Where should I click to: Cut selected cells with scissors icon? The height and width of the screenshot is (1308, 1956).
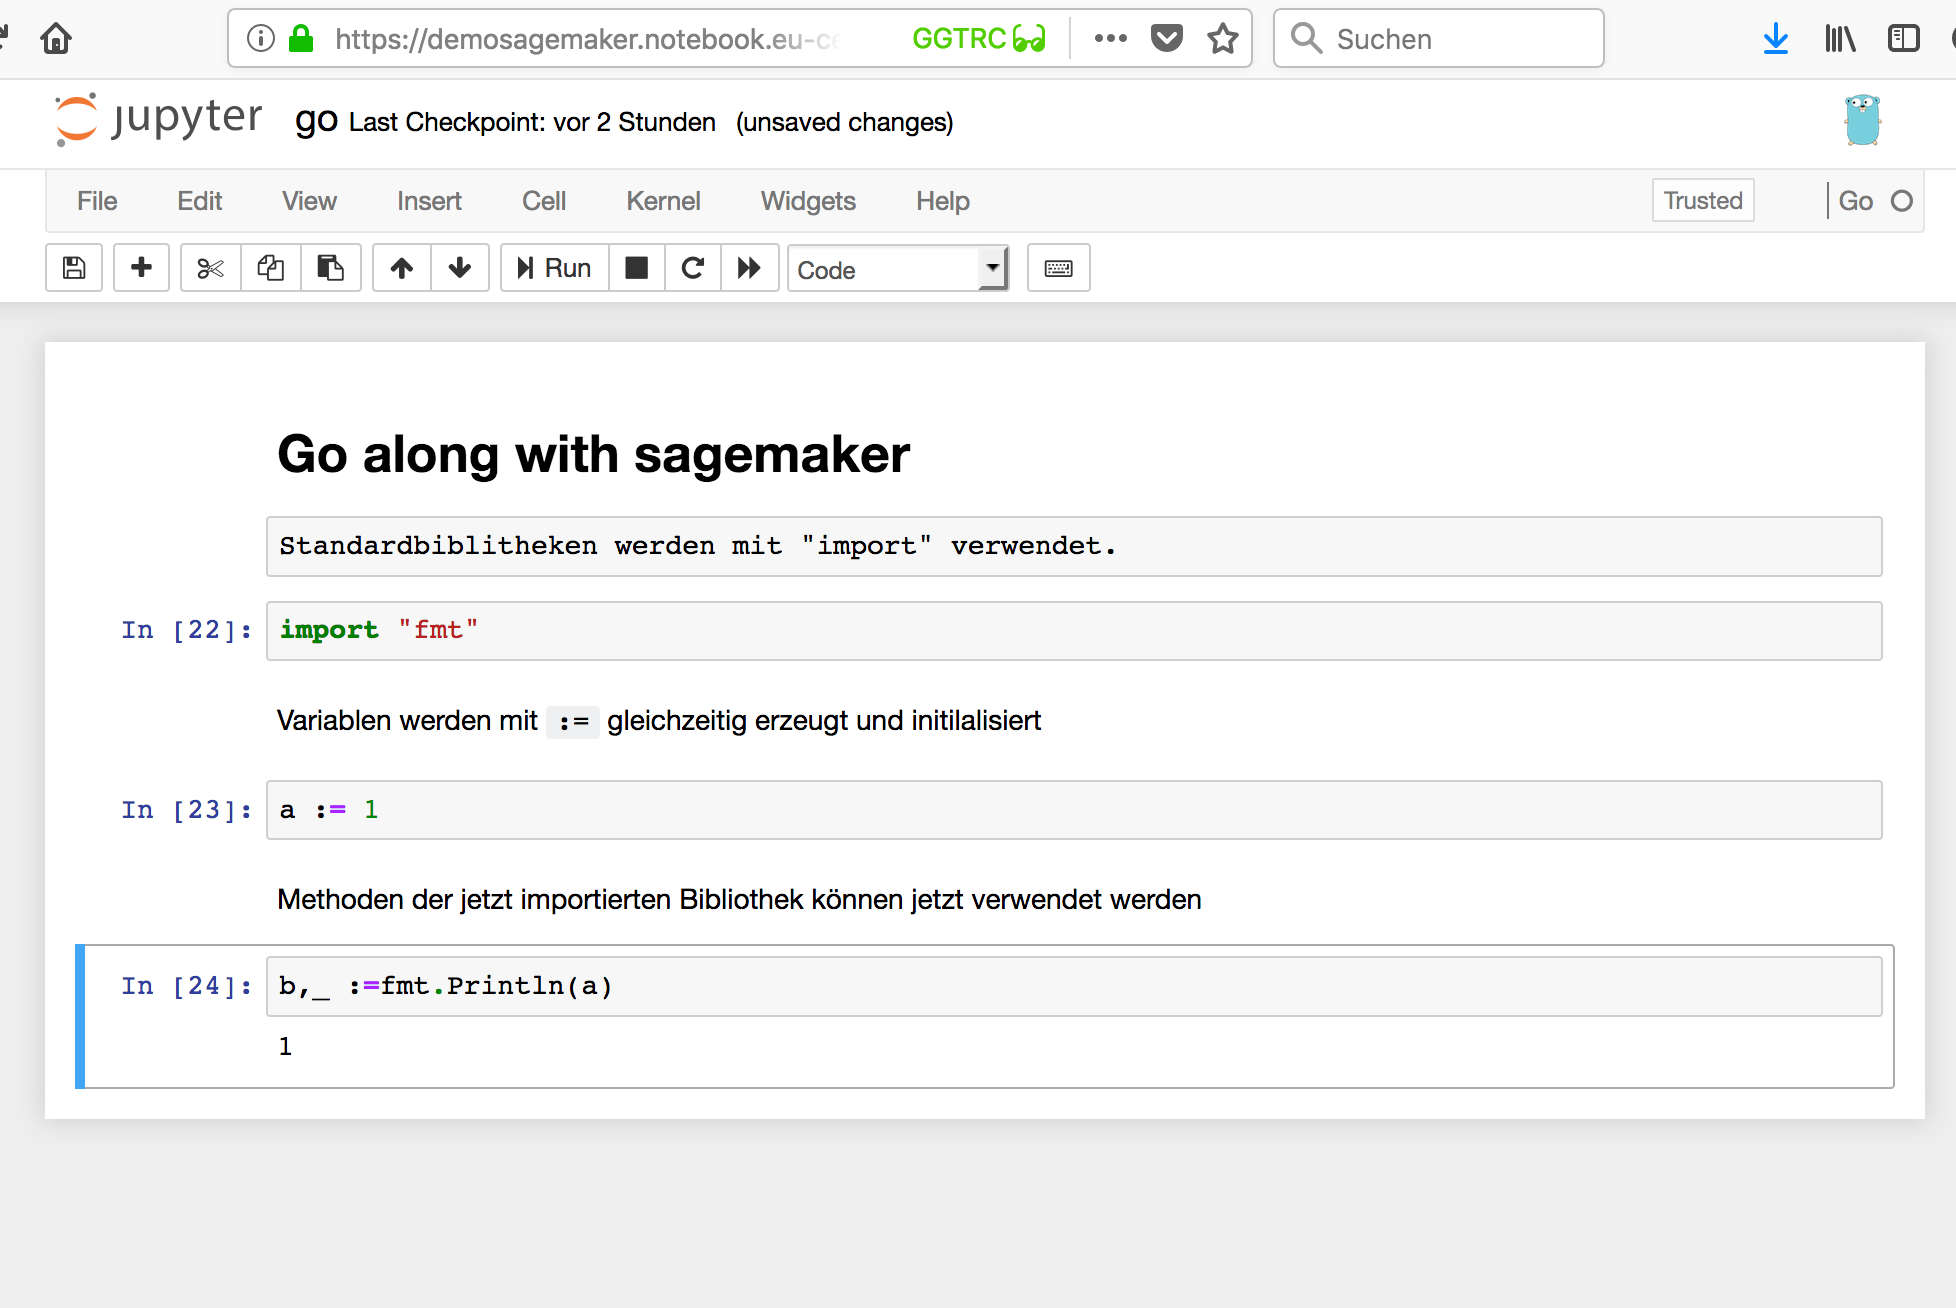point(211,268)
